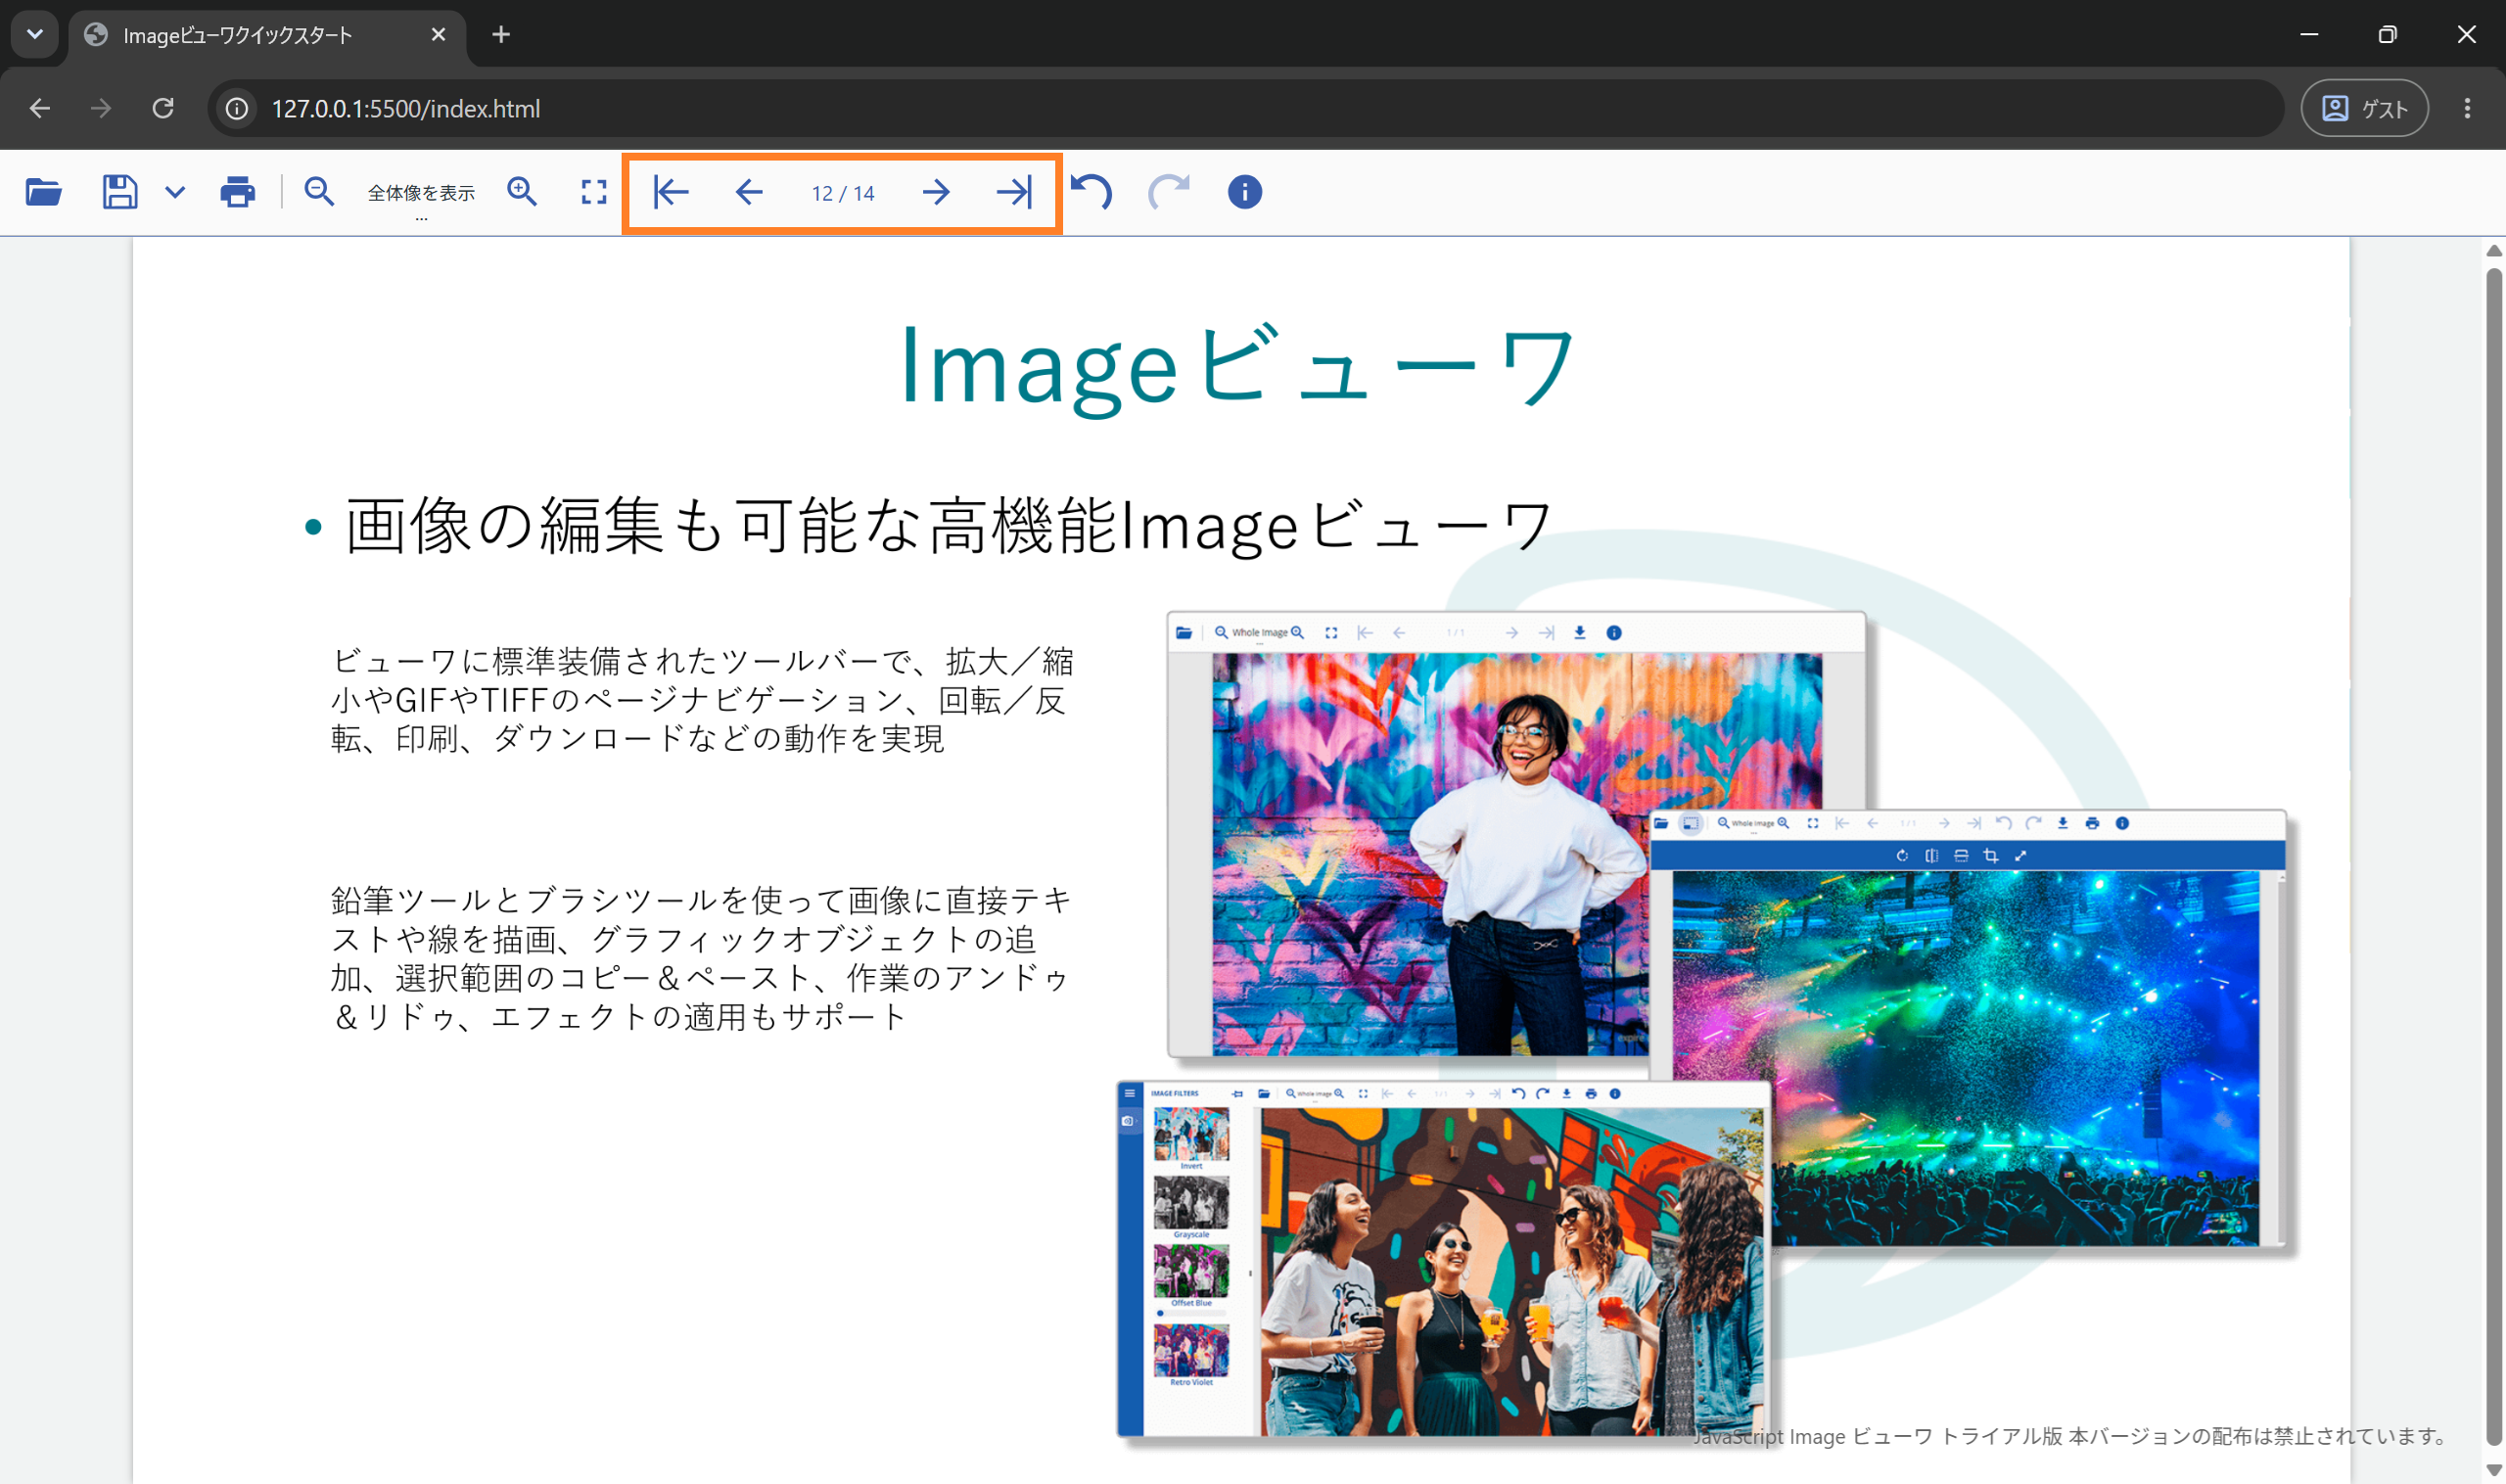Click the browser forward button

tap(101, 108)
